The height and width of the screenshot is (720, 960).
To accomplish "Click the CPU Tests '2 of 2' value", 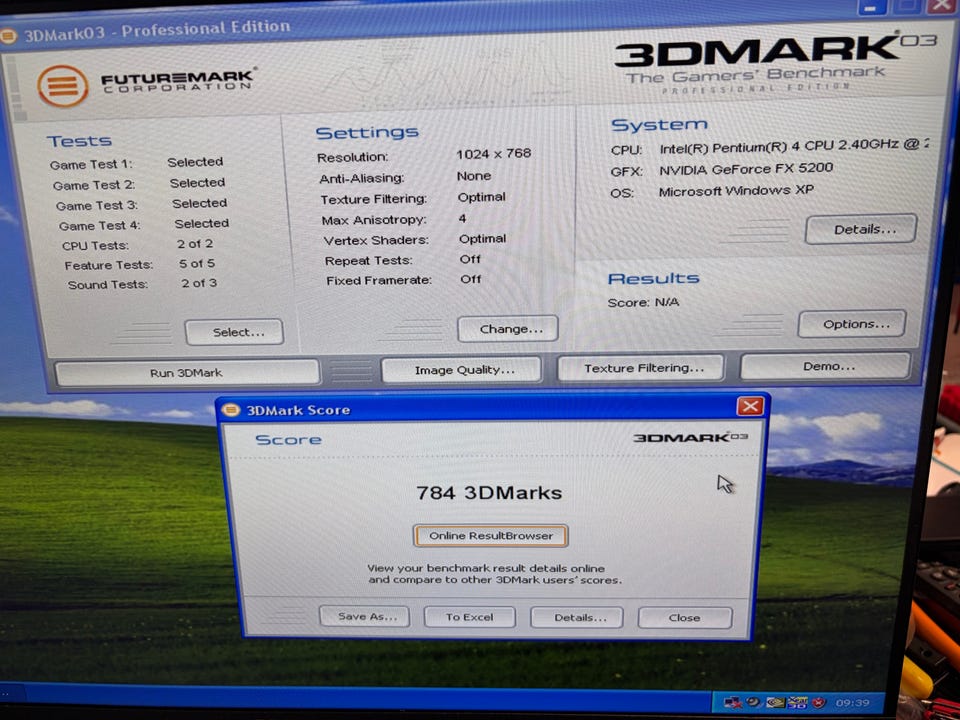I will tap(195, 244).
